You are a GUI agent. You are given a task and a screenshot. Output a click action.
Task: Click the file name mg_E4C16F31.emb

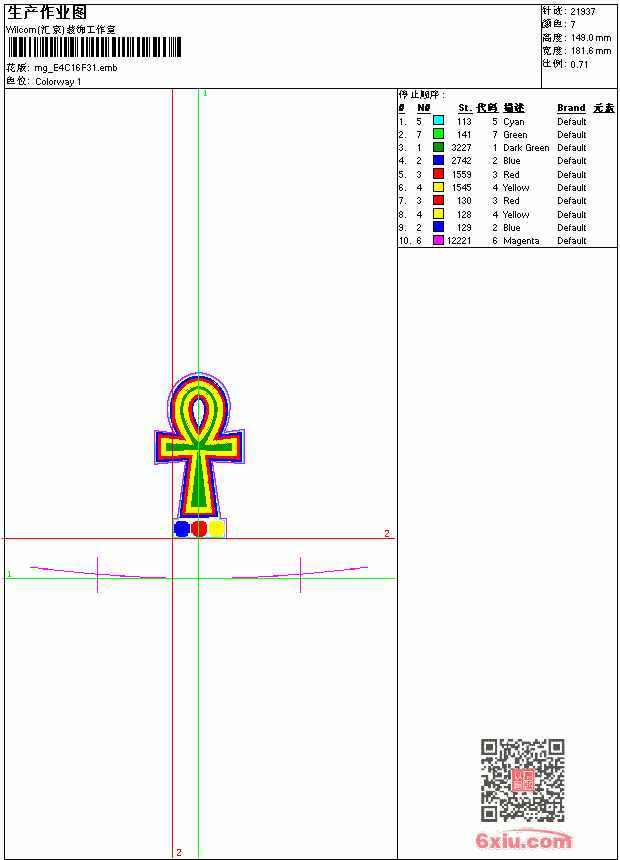pos(76,68)
